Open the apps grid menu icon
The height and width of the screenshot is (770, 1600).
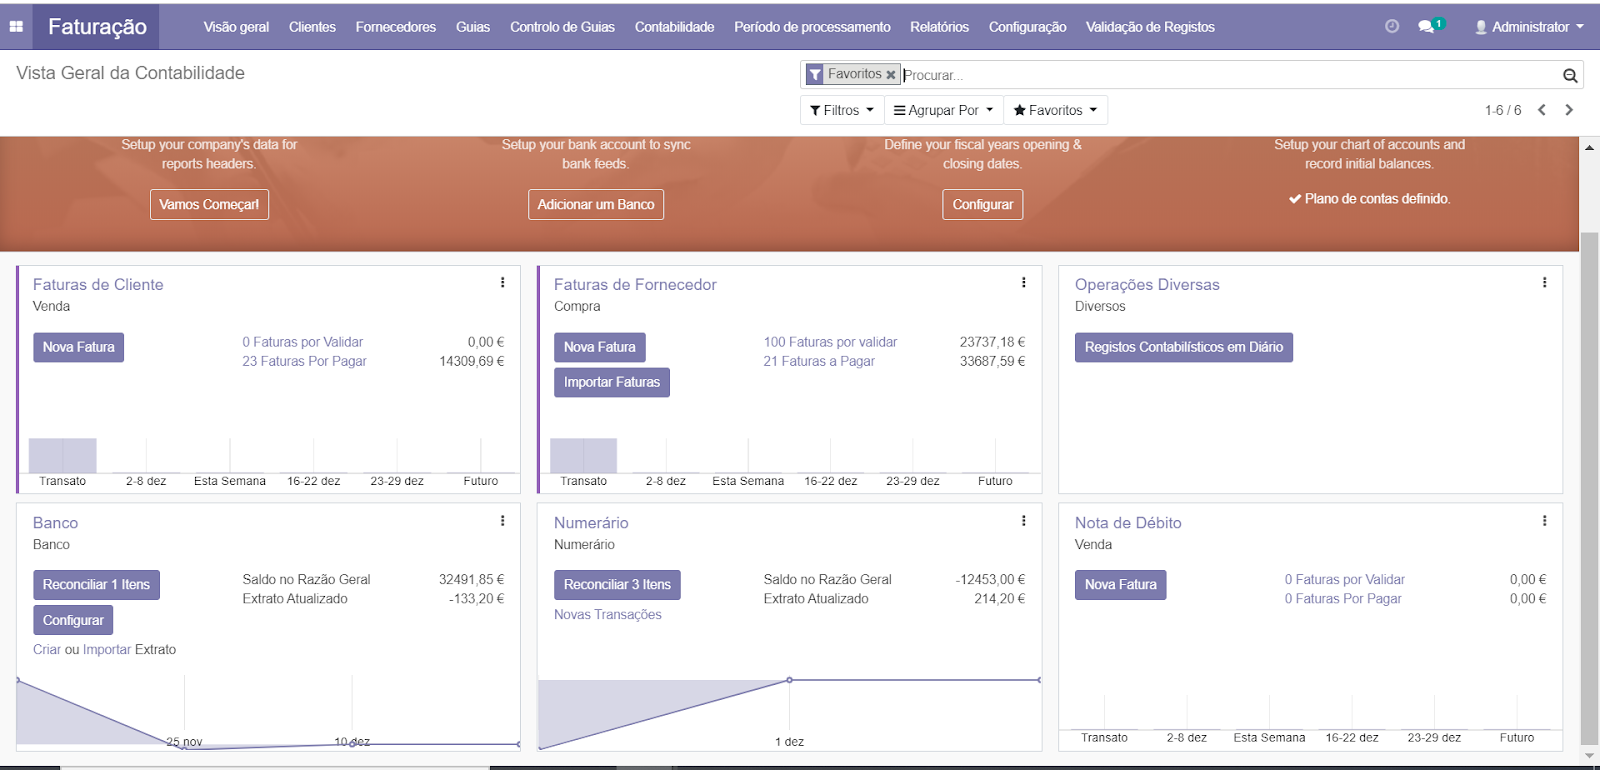coord(16,27)
